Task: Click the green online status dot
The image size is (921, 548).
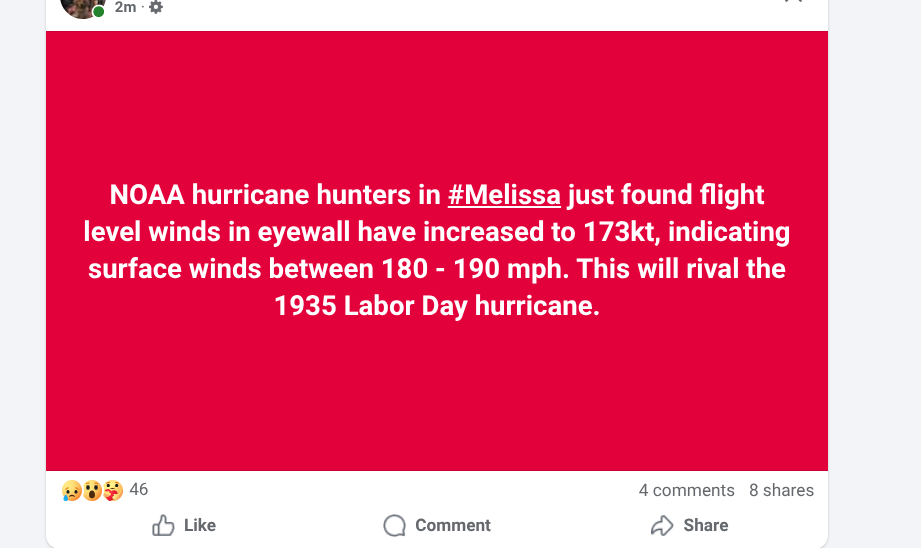Action: (99, 12)
